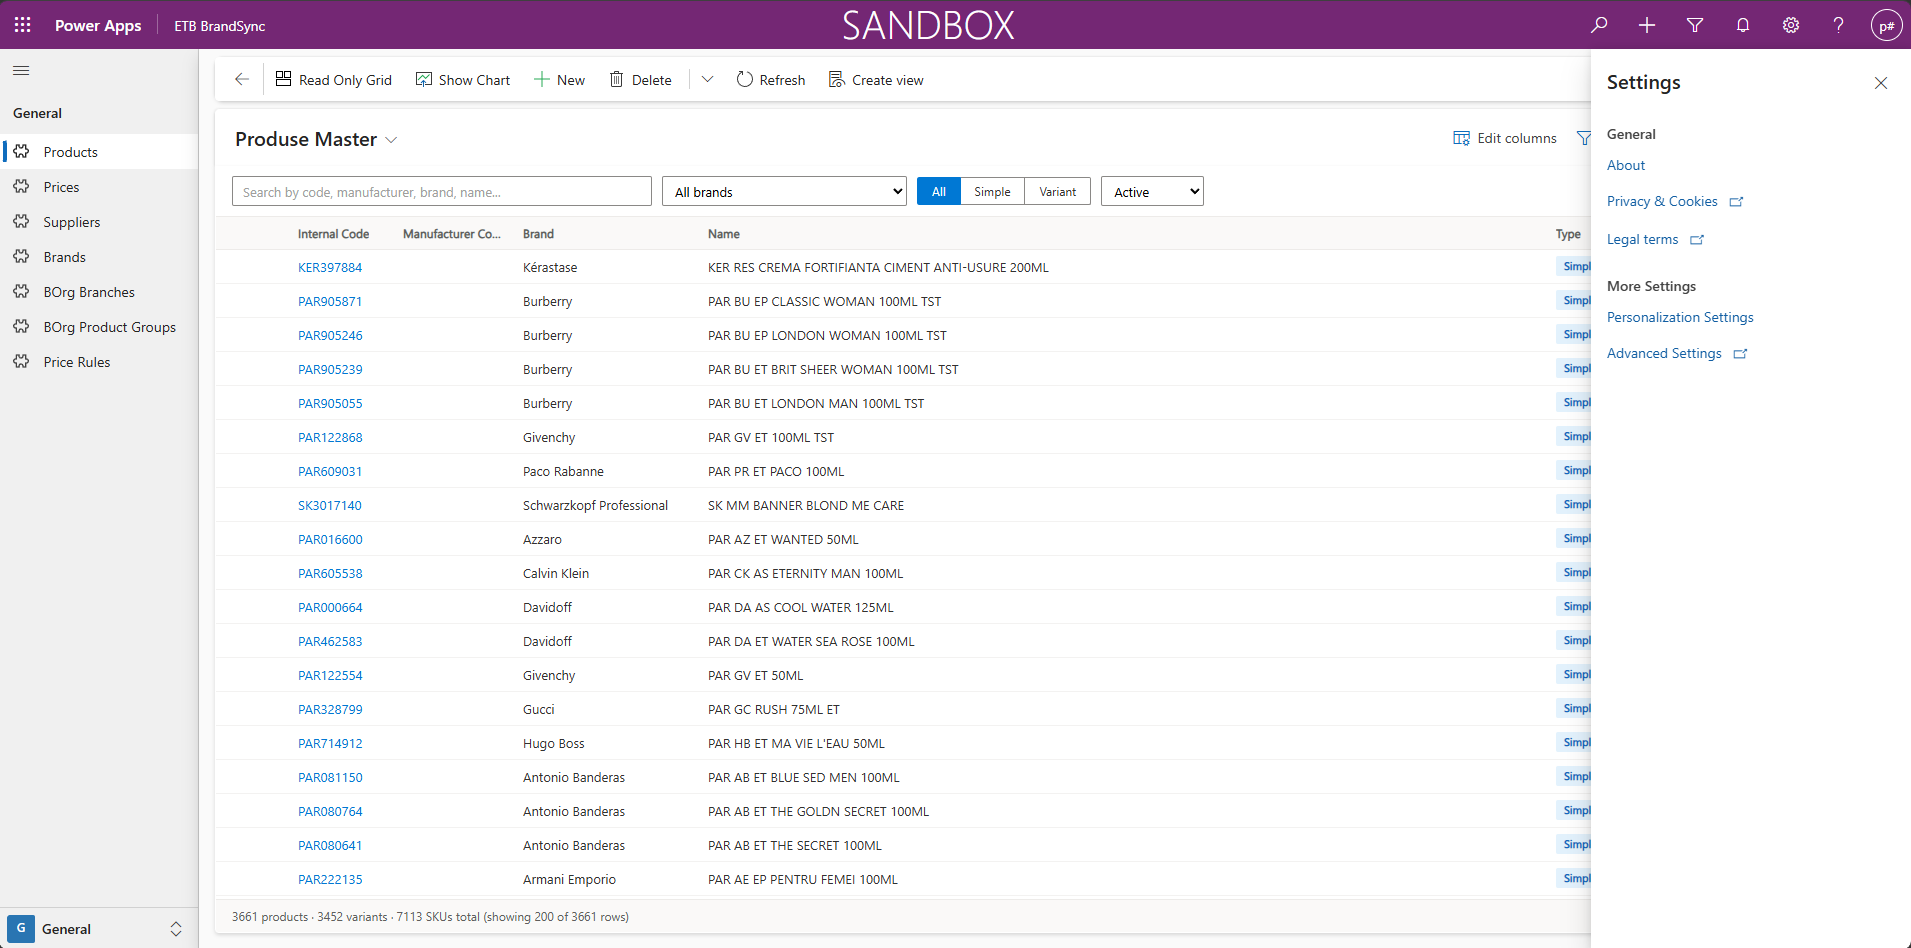Open product KER397884

click(x=330, y=268)
